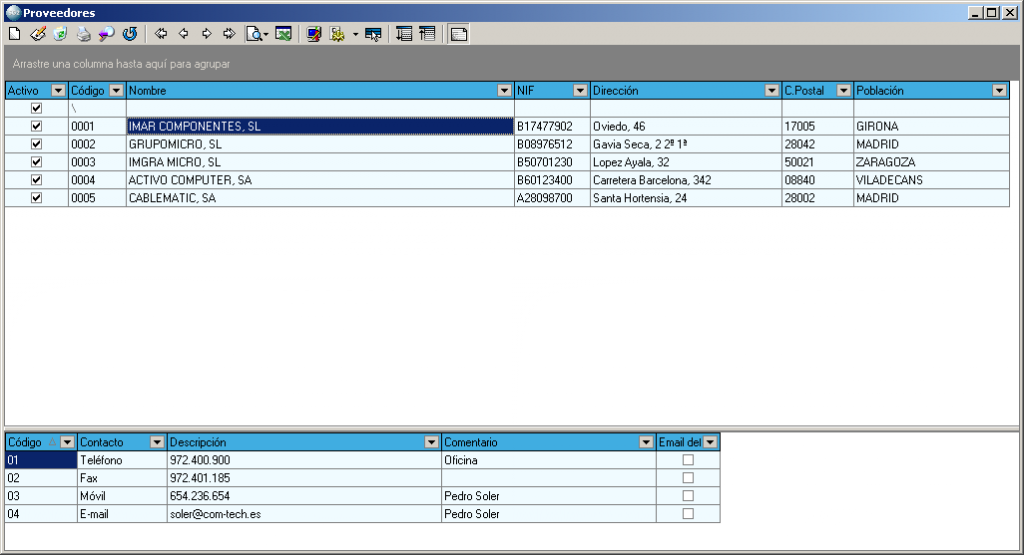The width and height of the screenshot is (1024, 555).
Task: Toggle Activo checkbox for IMAR COMPONENTES
Action: 37,127
